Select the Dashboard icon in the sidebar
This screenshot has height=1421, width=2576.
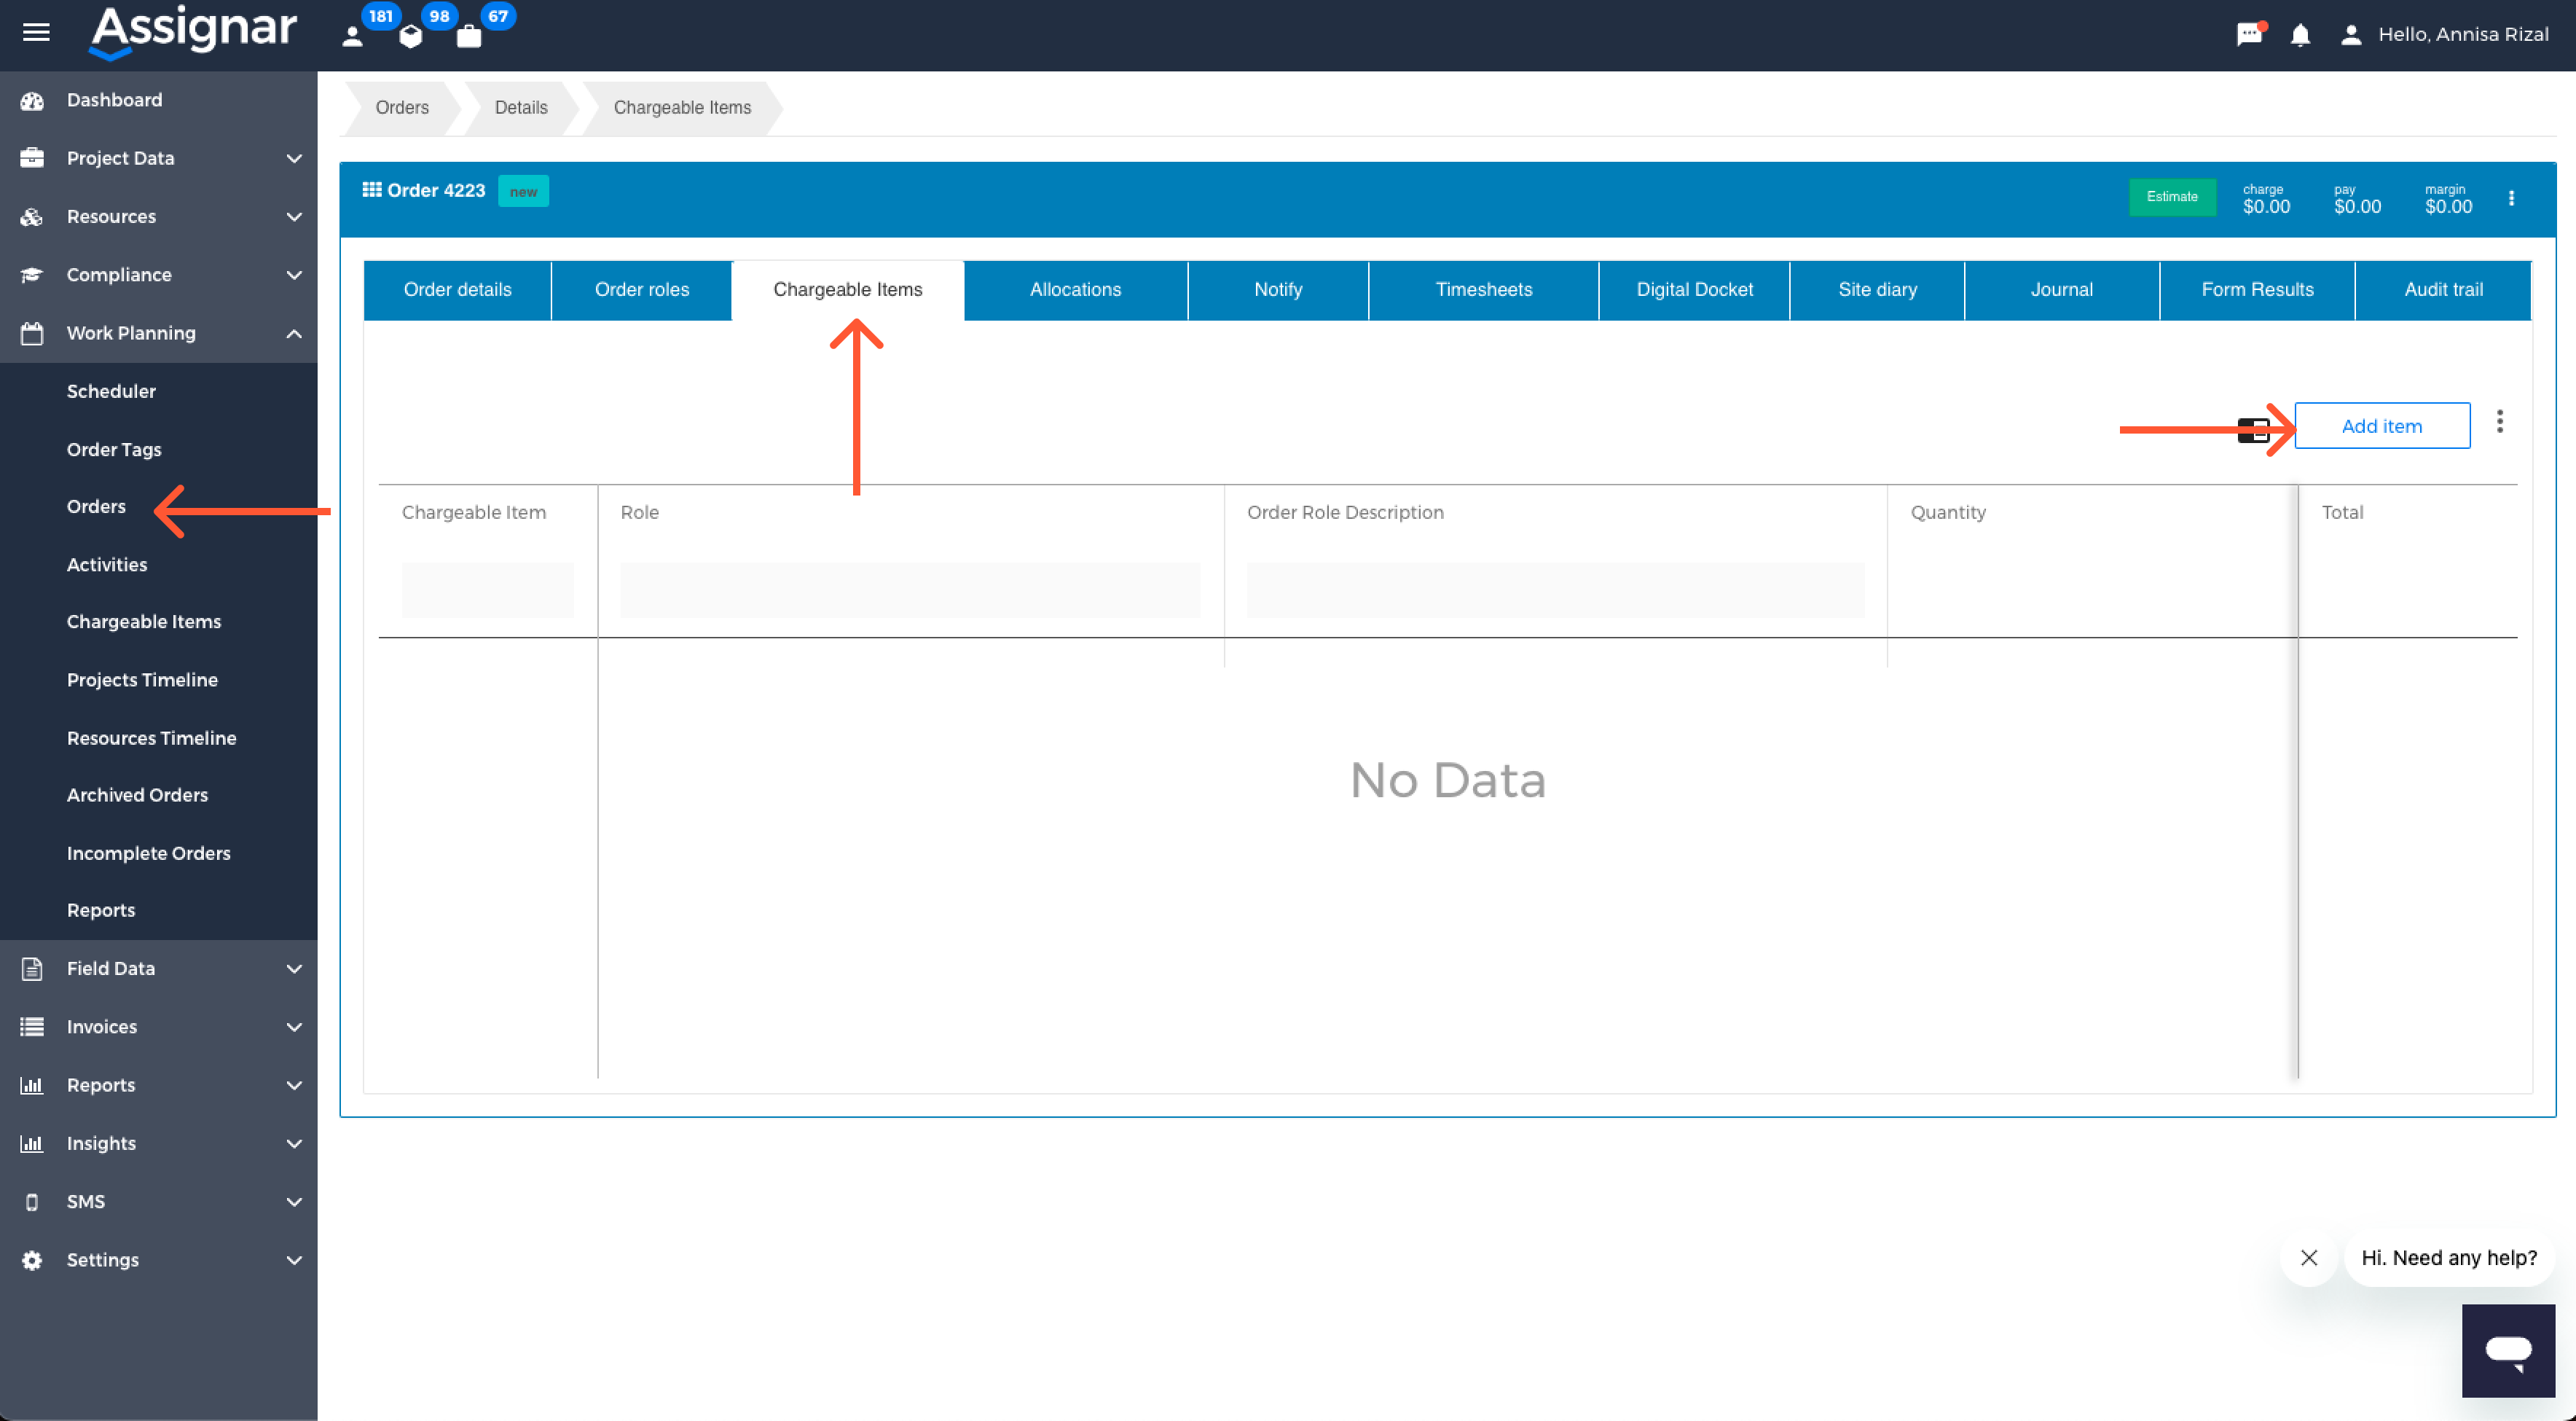(x=32, y=99)
